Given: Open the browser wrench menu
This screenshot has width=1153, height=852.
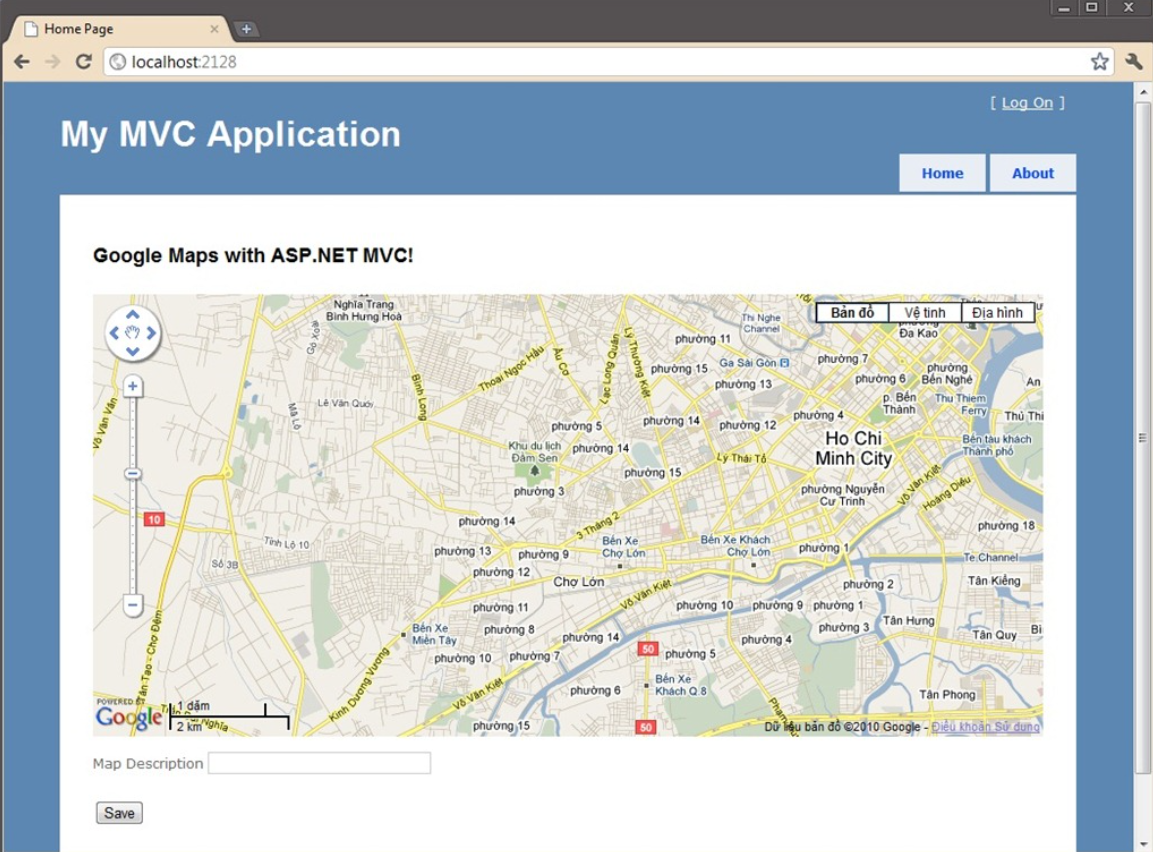Looking at the screenshot, I should (x=1133, y=62).
